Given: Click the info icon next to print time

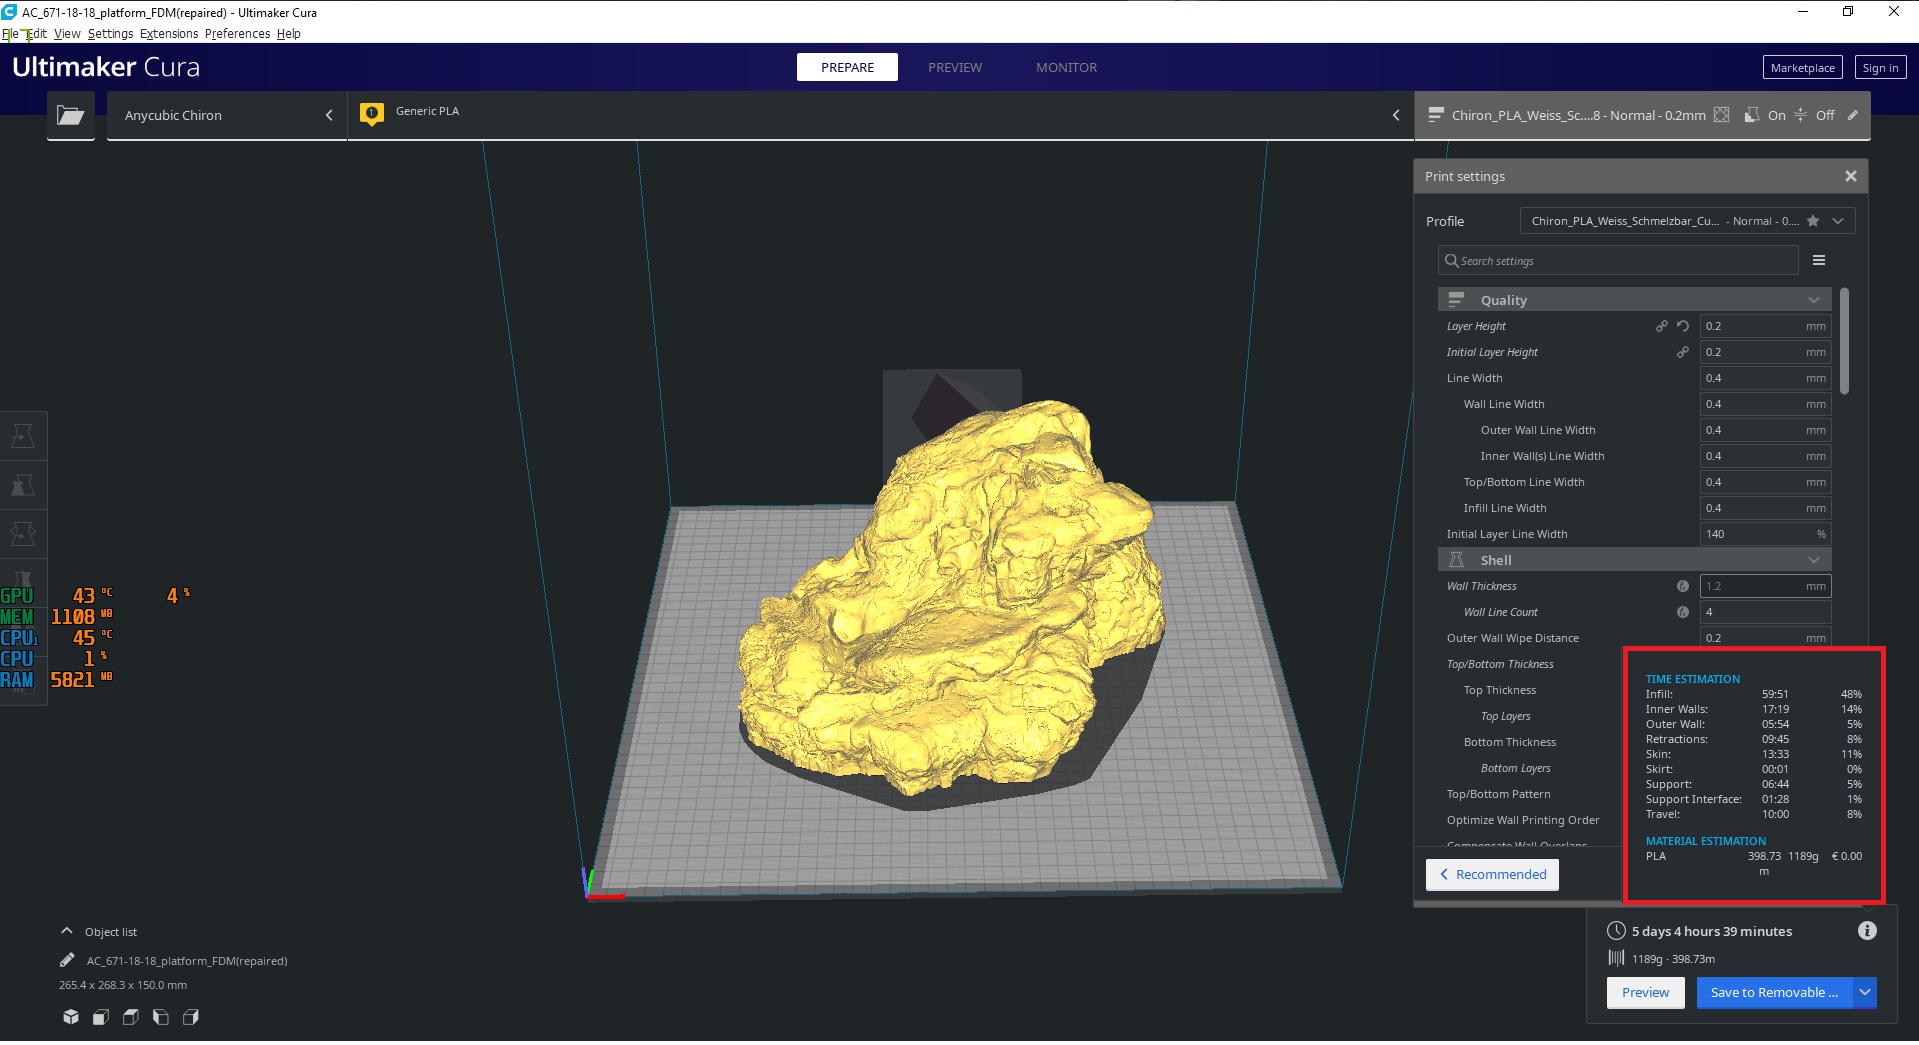Looking at the screenshot, I should 1867,931.
